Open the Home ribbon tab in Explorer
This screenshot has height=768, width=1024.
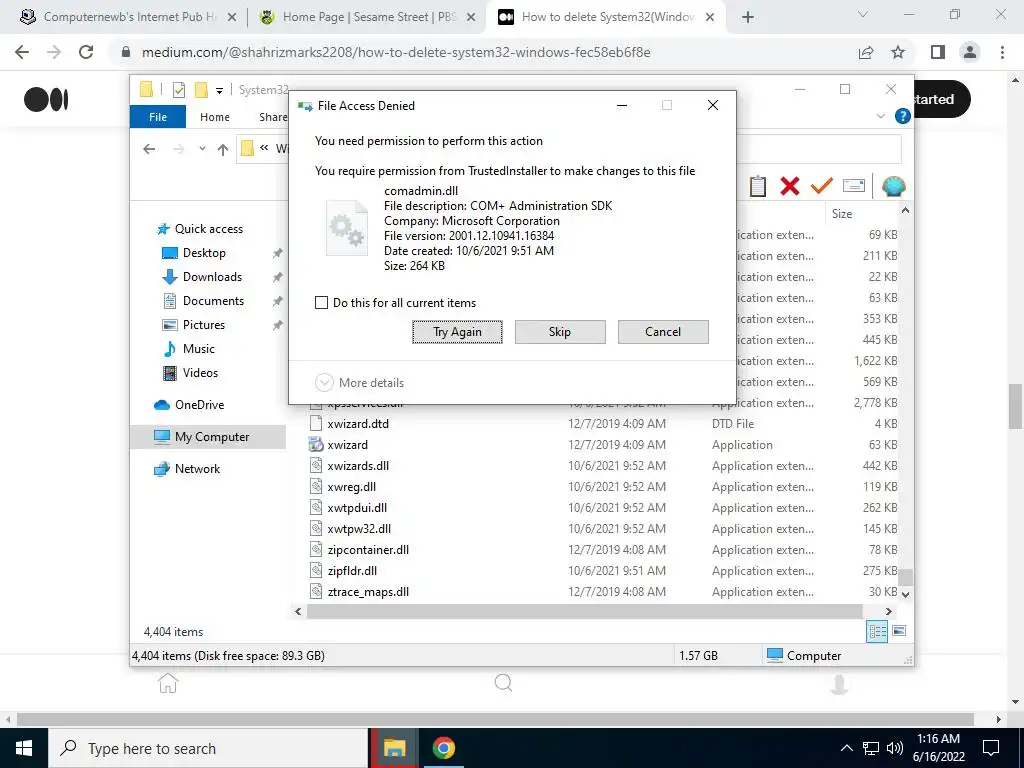[215, 117]
